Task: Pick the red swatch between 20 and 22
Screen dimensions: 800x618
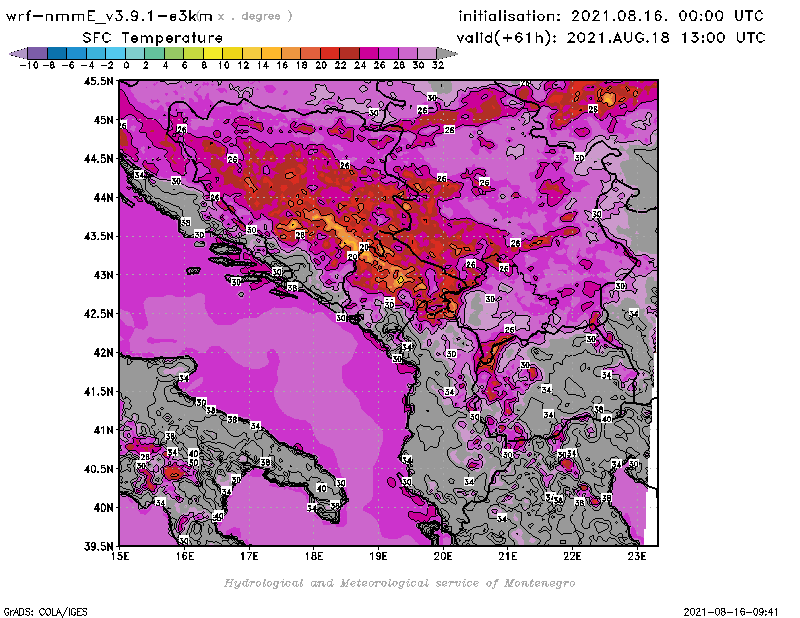Action: coord(330,53)
